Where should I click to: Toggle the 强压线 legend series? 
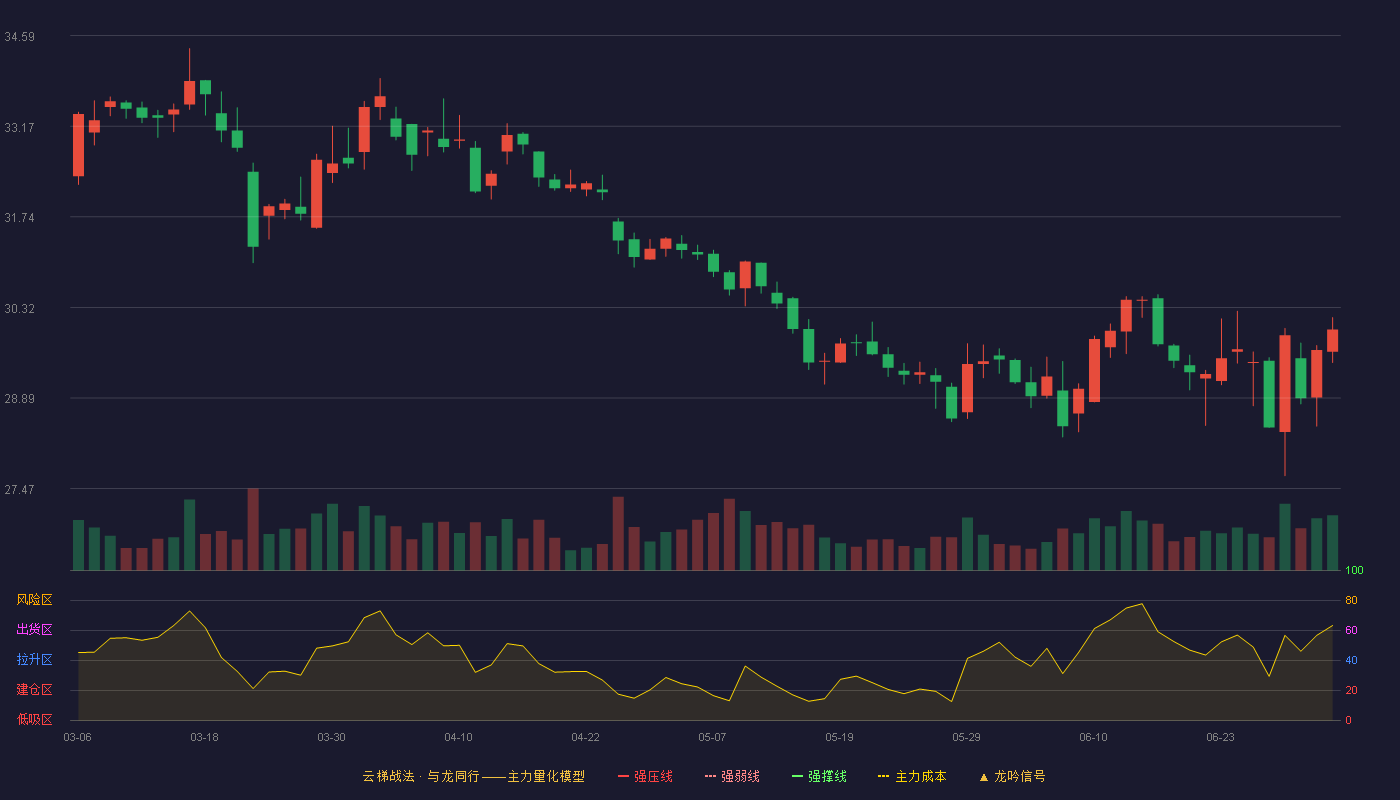click(645, 776)
